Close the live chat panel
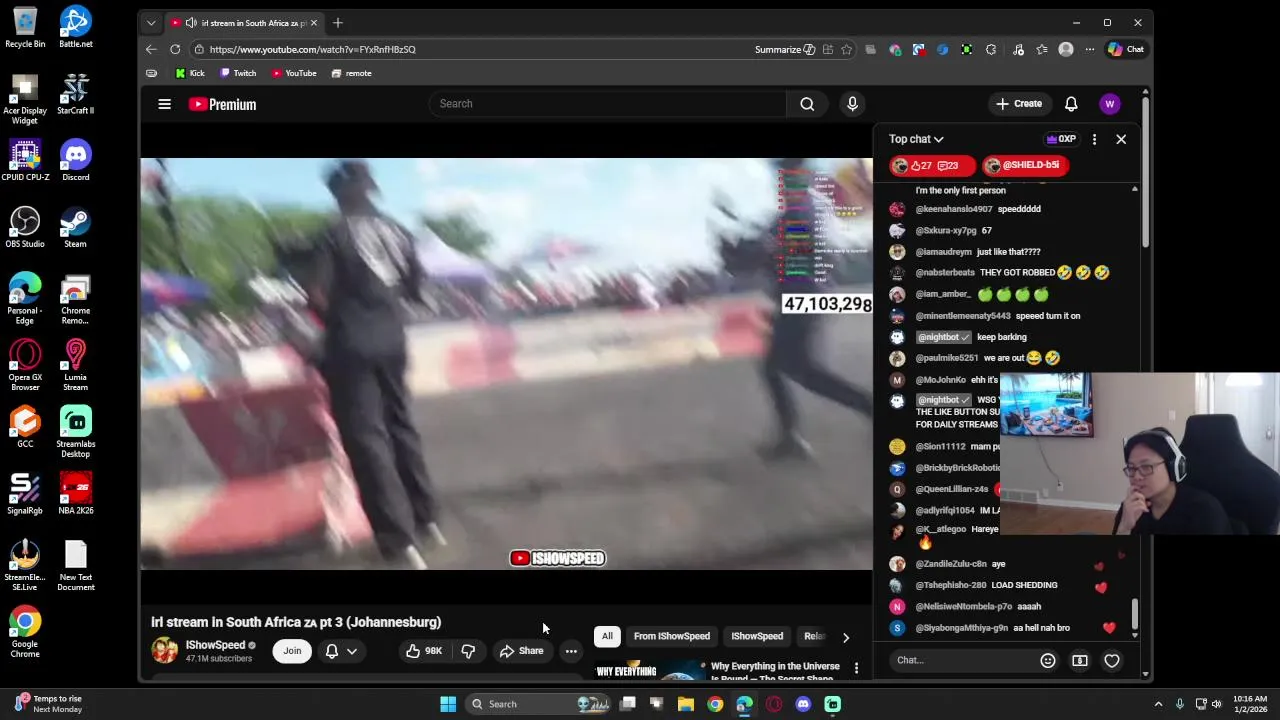Screen dimensions: 1280x720 (1121, 139)
